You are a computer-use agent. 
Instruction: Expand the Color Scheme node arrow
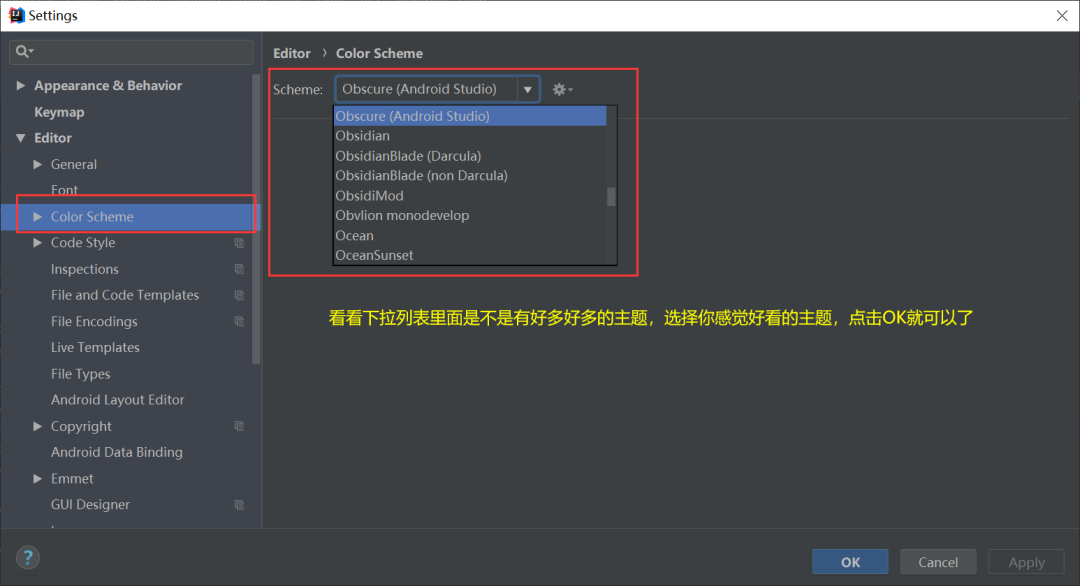(38, 217)
